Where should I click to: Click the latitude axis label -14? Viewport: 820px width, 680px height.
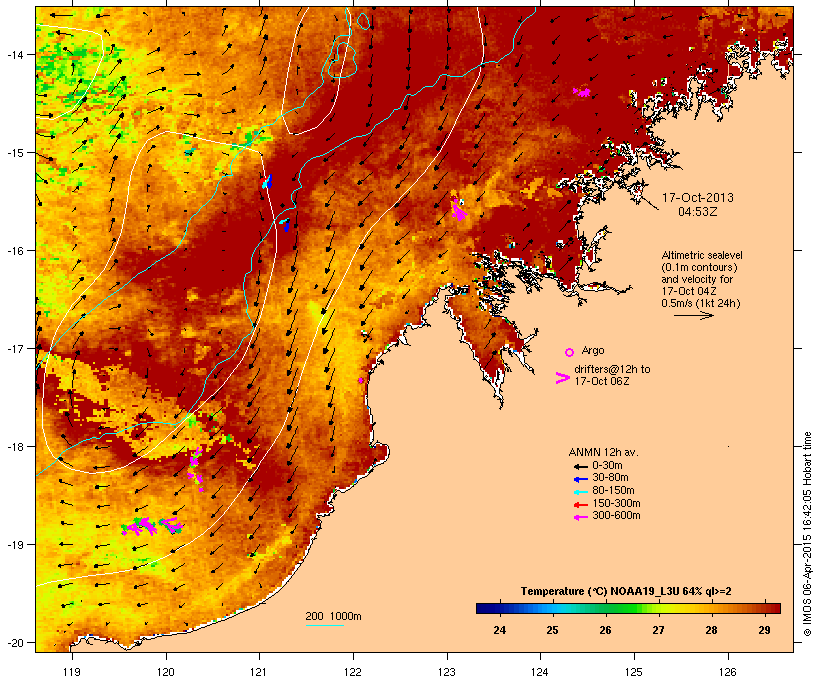point(15,55)
